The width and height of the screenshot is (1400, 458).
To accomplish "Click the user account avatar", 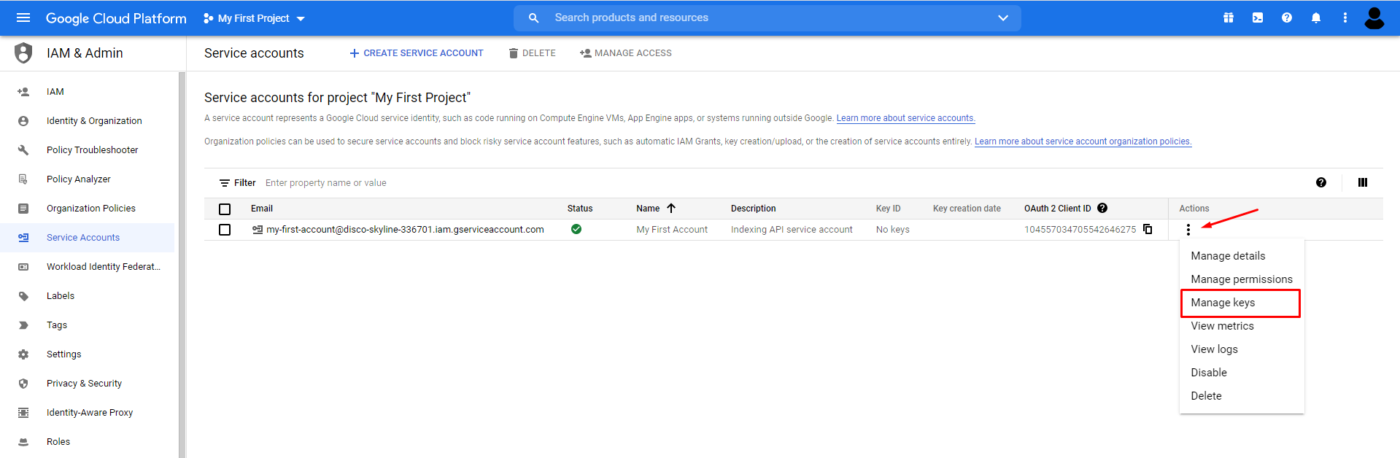I will click(1375, 18).
